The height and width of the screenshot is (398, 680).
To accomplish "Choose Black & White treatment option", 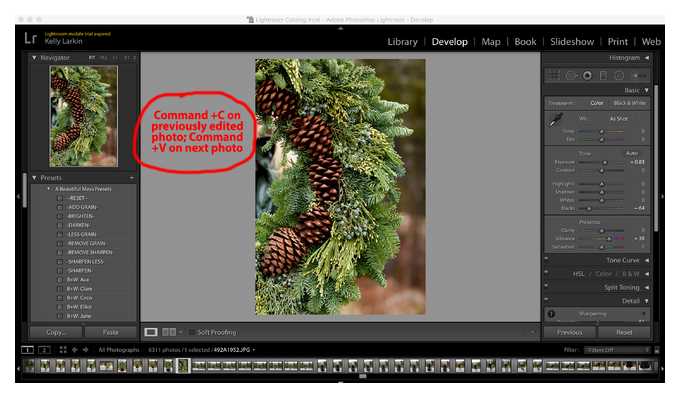I will point(630,103).
